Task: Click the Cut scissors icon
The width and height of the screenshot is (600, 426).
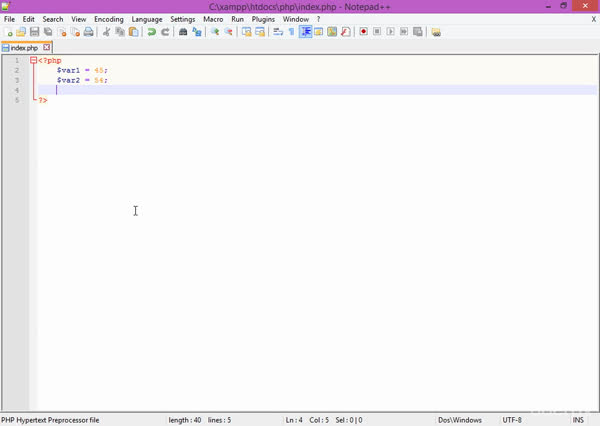Action: [107, 32]
